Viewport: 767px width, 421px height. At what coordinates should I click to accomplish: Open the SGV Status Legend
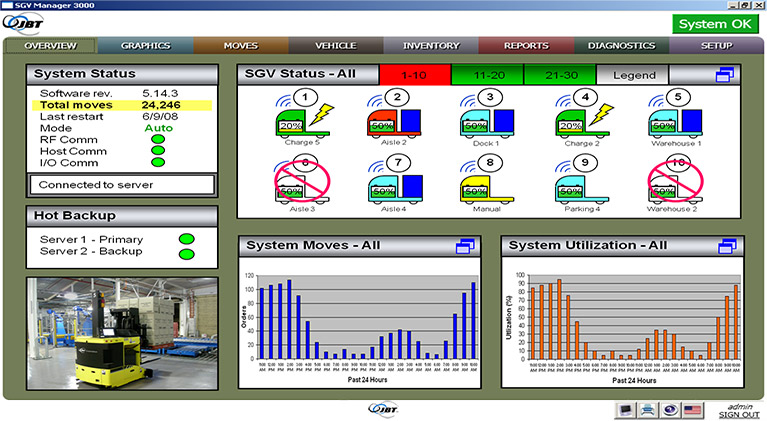634,75
